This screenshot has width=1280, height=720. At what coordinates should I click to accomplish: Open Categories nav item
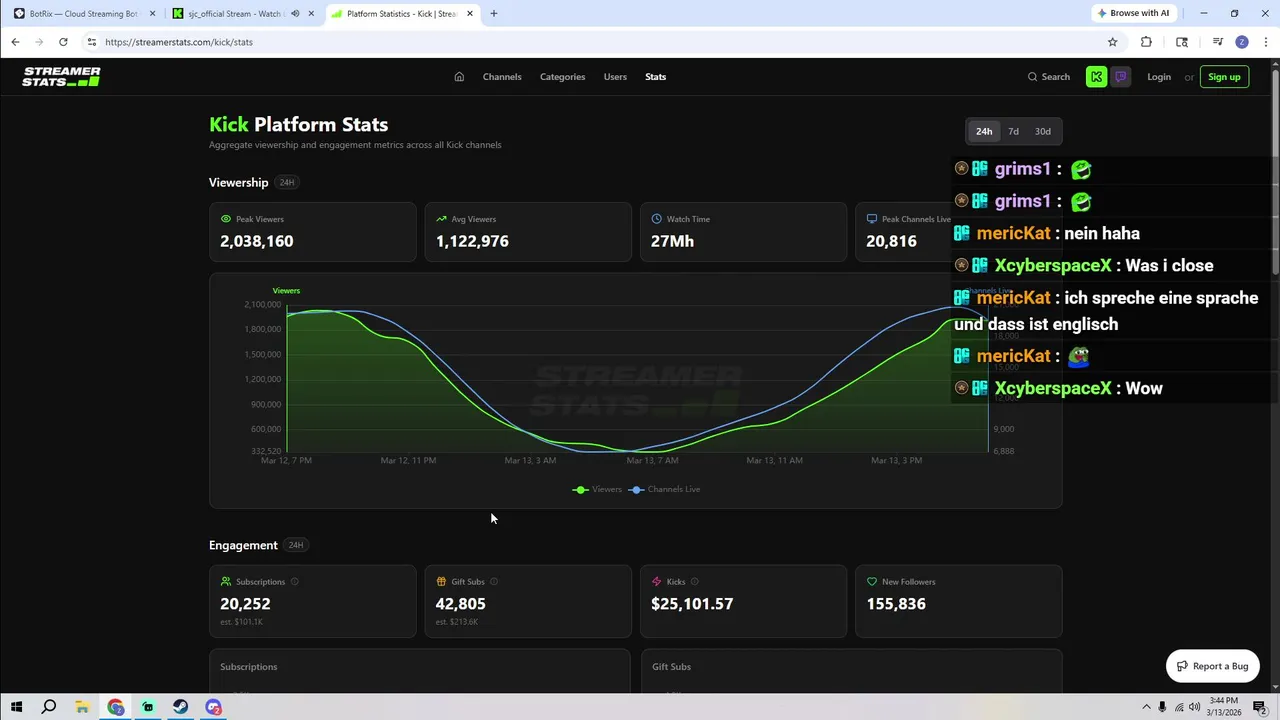tap(562, 77)
